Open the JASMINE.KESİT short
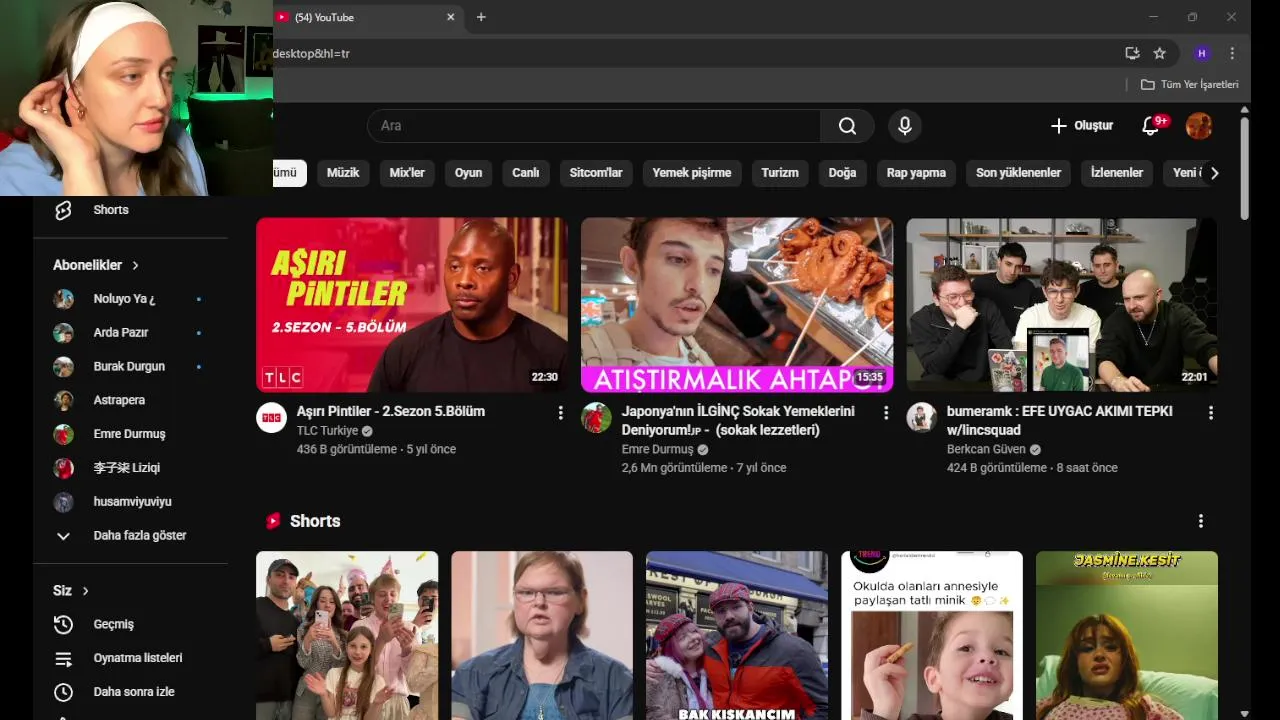The image size is (1280, 720). coord(1127,635)
